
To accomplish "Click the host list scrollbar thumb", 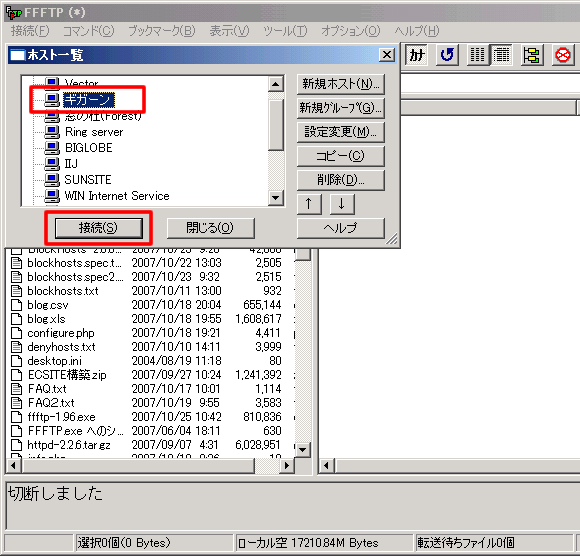I will (276, 125).
